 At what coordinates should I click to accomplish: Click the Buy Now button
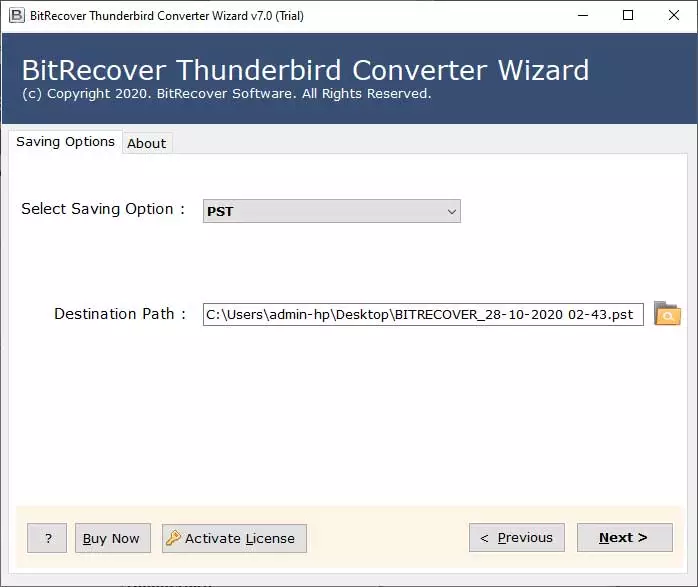pyautogui.click(x=111, y=538)
